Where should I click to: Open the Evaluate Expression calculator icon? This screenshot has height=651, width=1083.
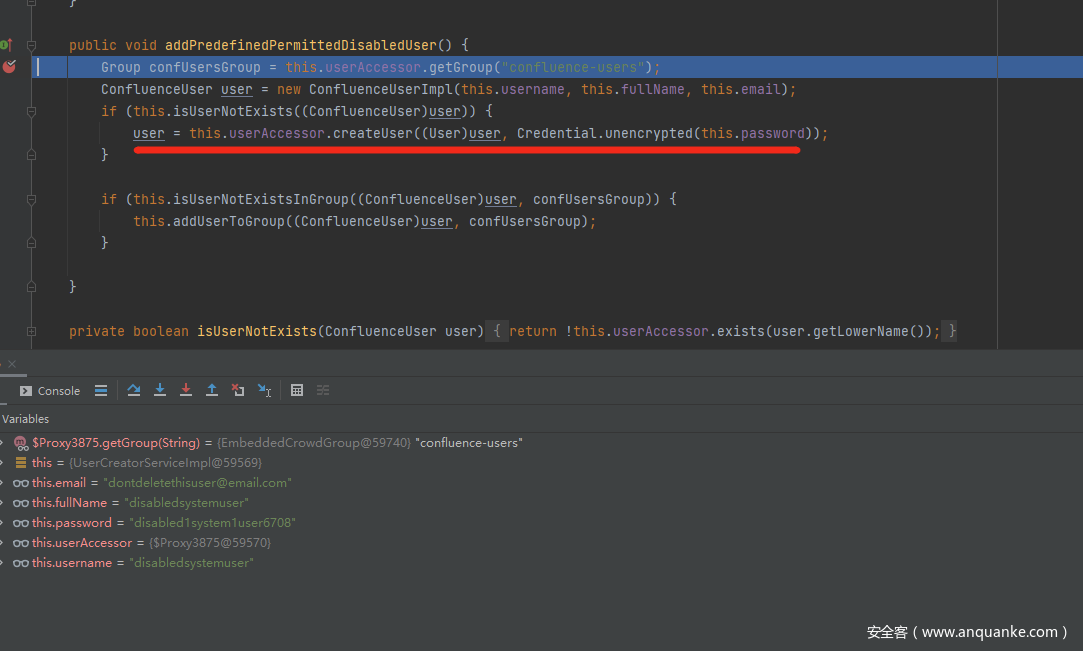click(x=297, y=390)
